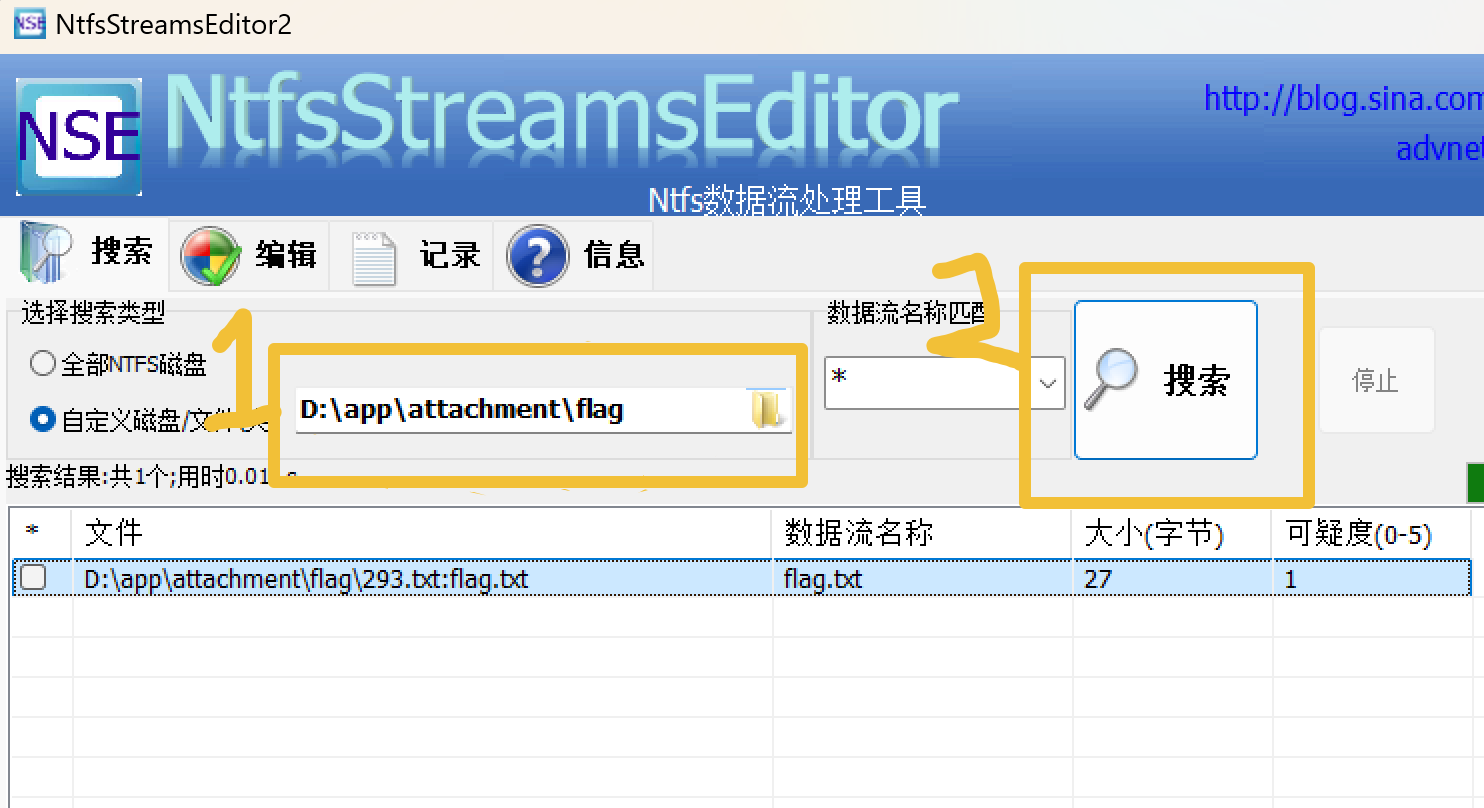The height and width of the screenshot is (808, 1484).
Task: Sort by the 可疑度(0-5) column header
Action: pyautogui.click(x=1372, y=535)
